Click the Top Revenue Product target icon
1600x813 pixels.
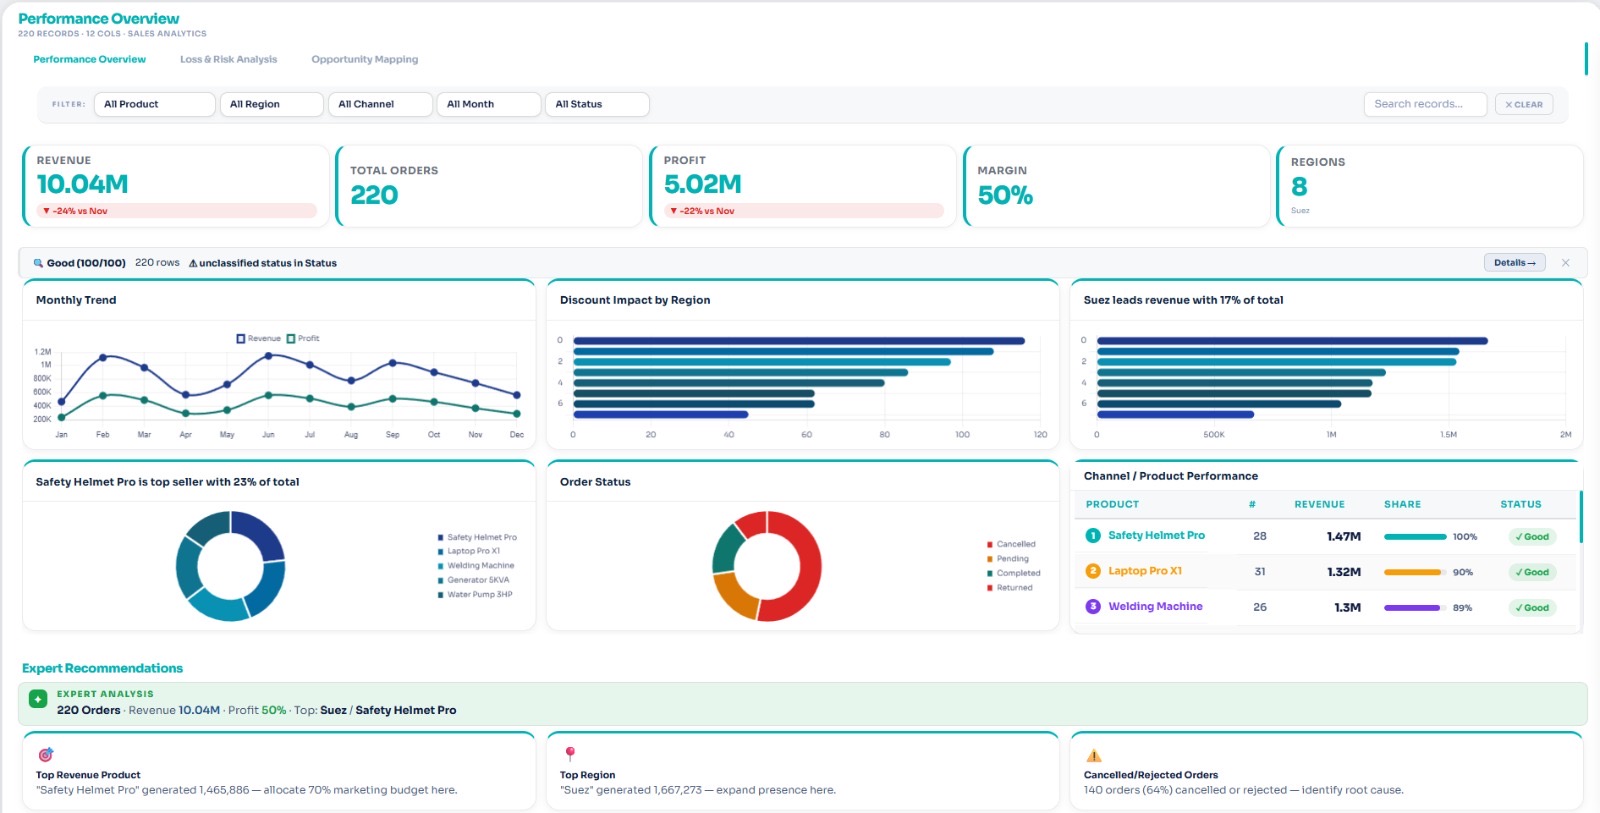[45, 755]
